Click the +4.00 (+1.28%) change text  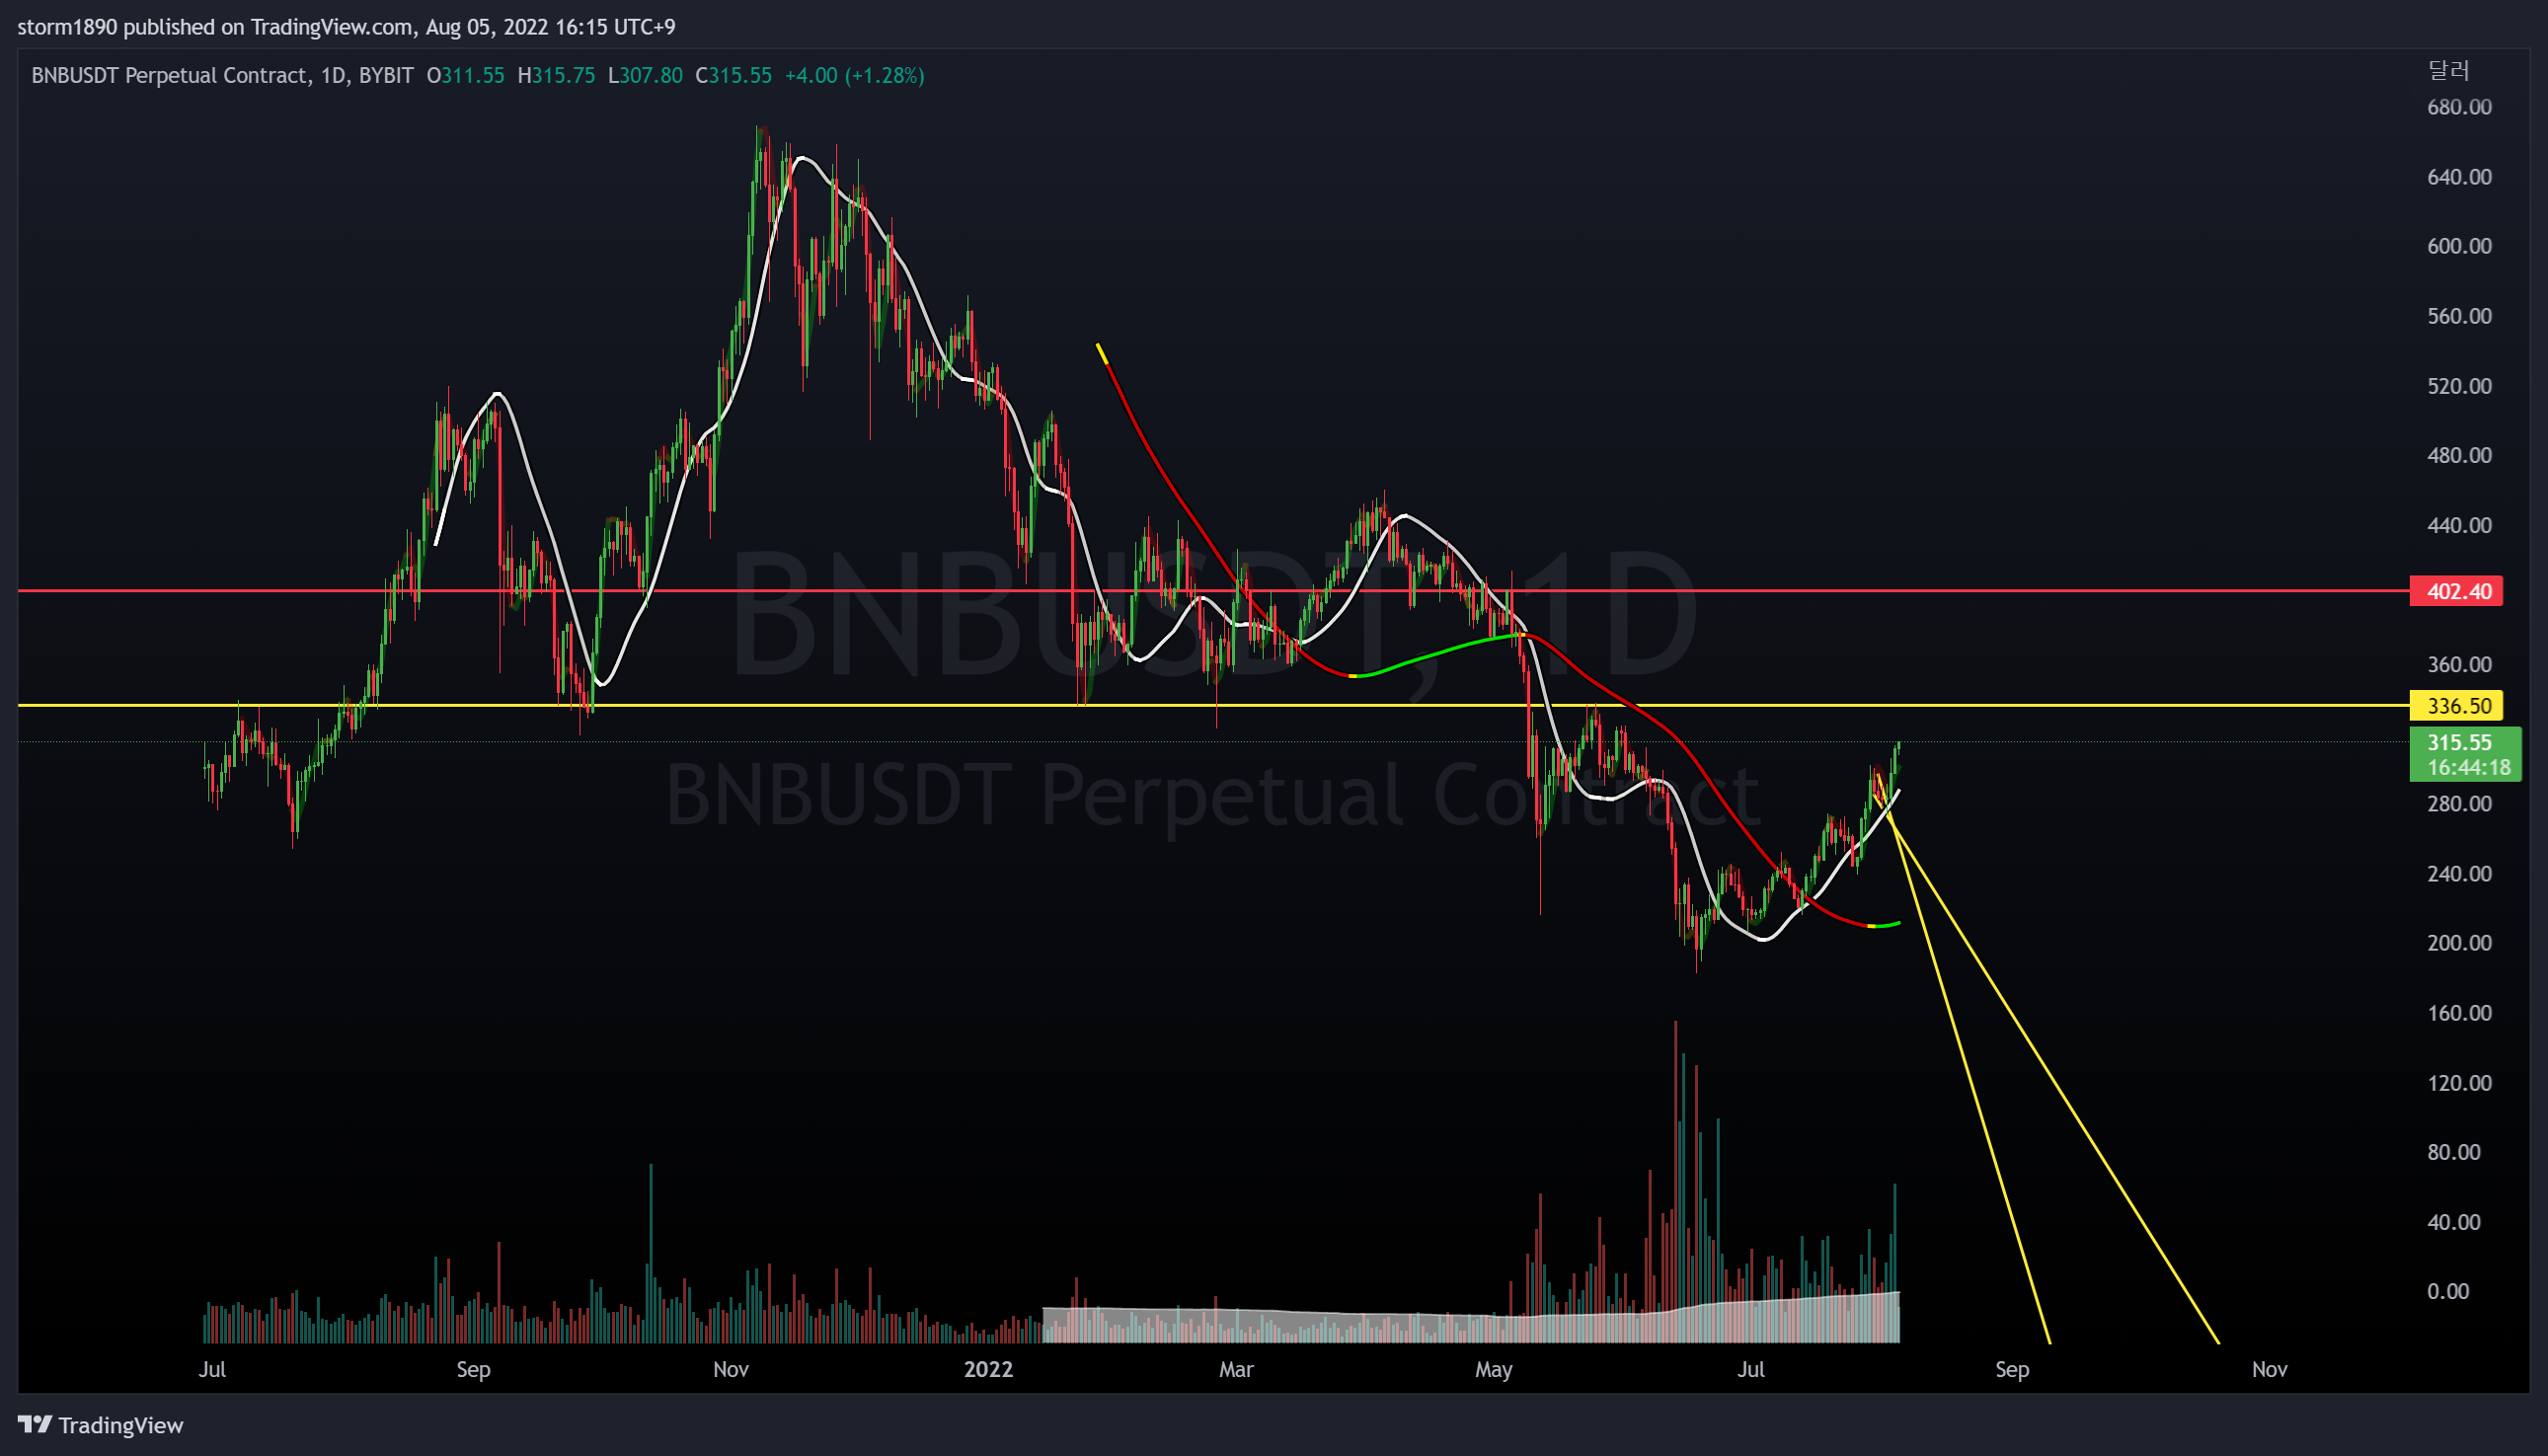[x=854, y=75]
